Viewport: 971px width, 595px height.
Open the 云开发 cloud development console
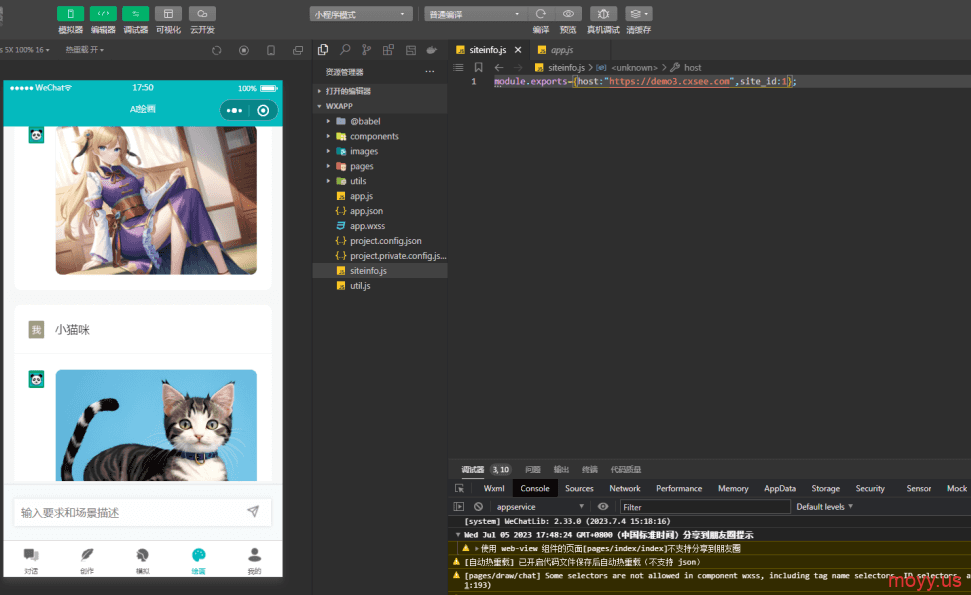(x=202, y=14)
